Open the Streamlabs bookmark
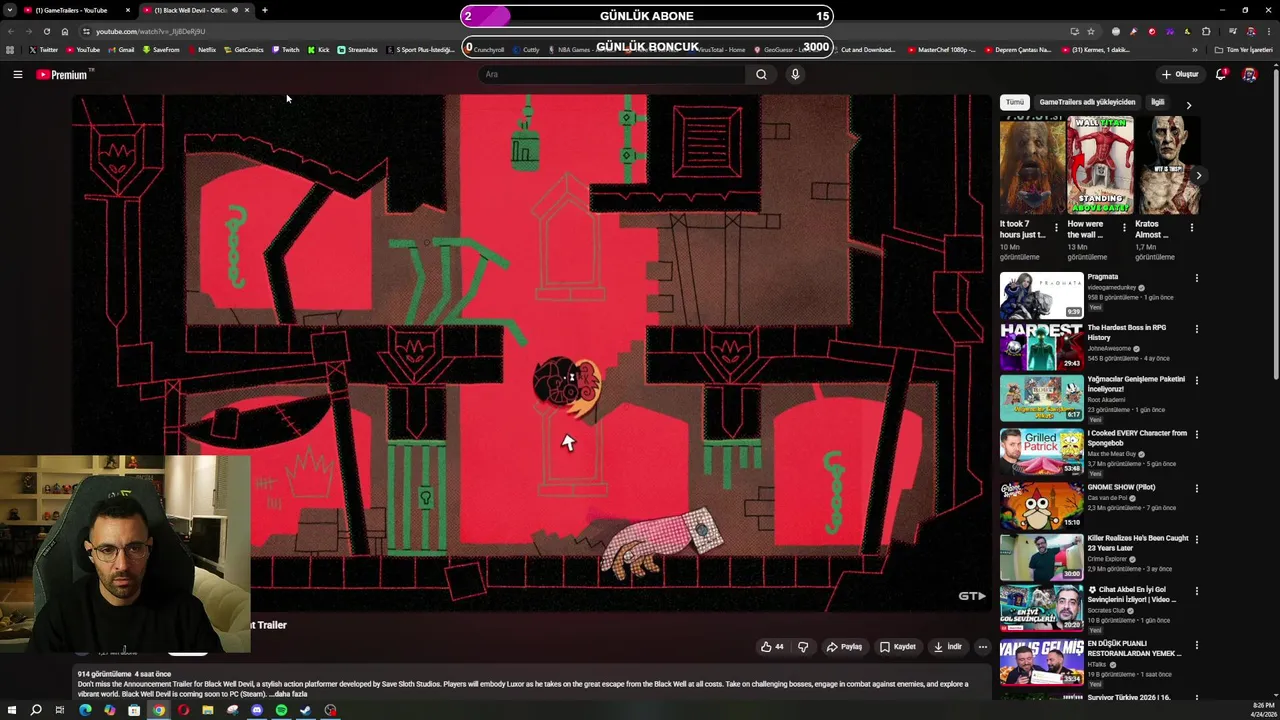The image size is (1280, 720). (357, 49)
